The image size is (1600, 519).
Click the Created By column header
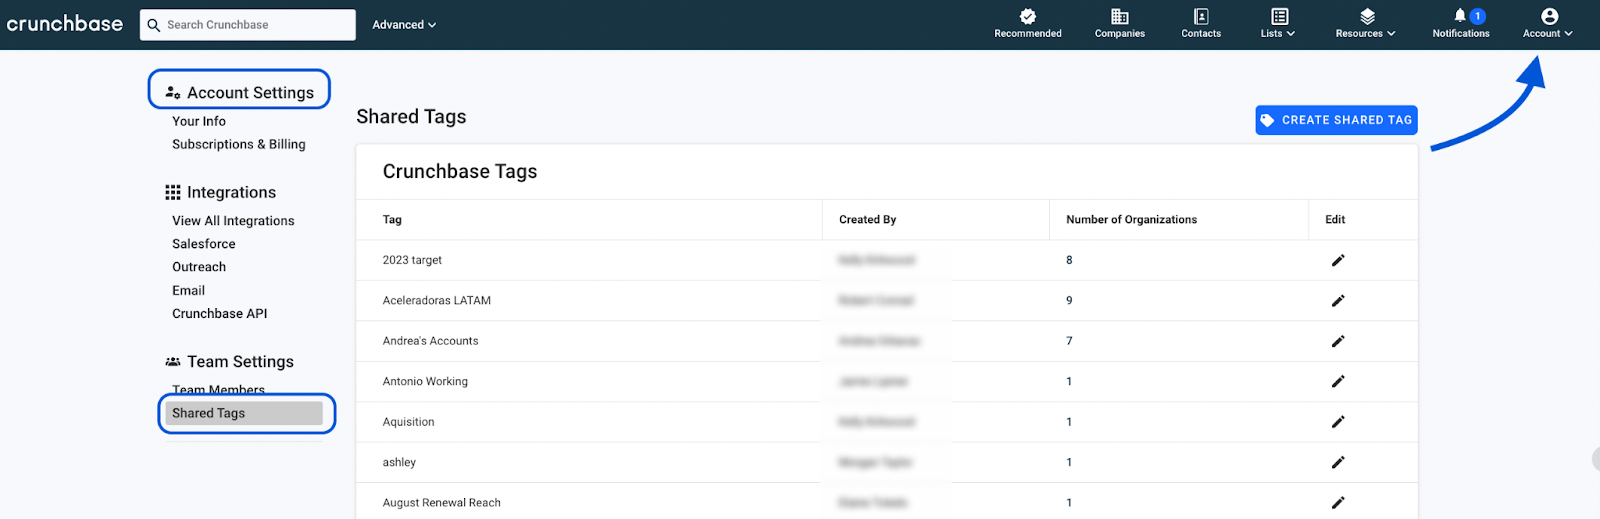[867, 220]
